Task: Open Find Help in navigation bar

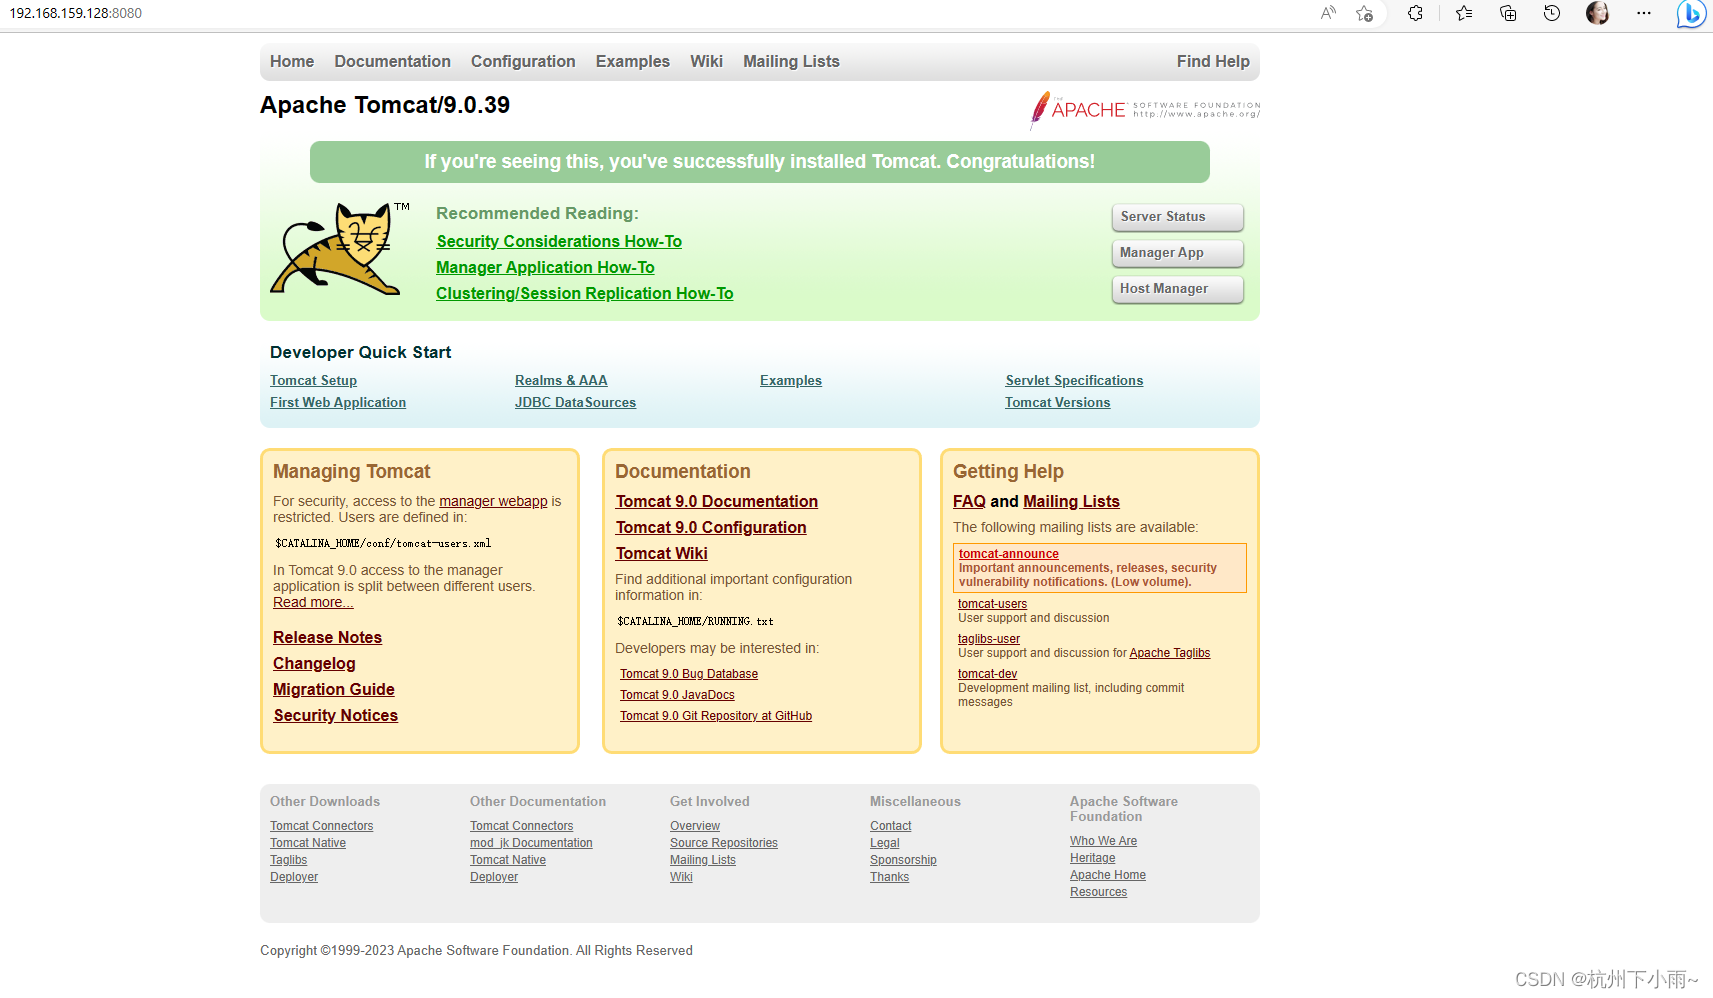Action: pos(1213,61)
